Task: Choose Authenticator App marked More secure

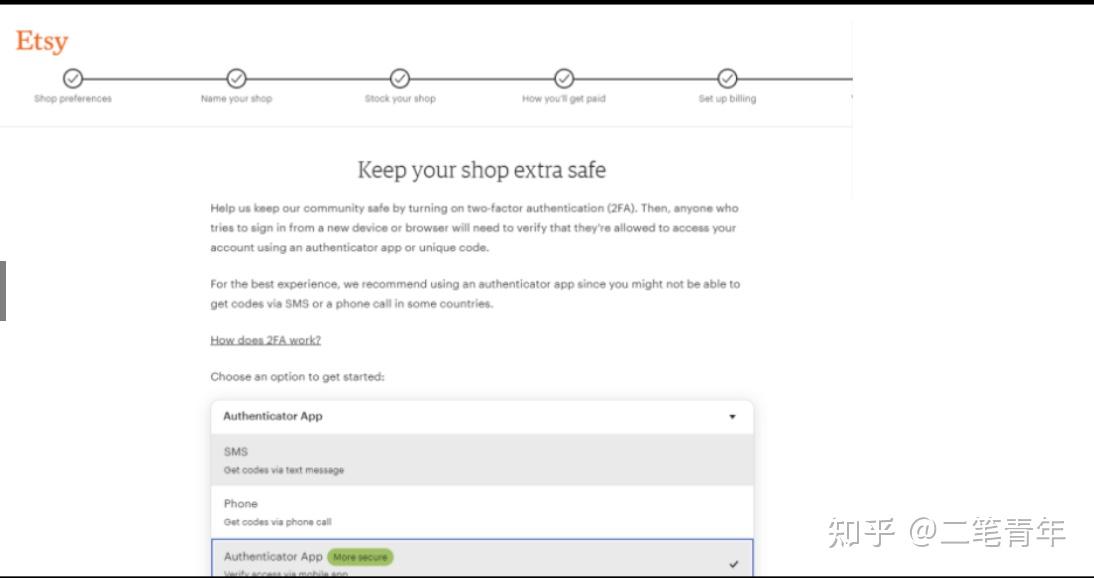Action: [x=482, y=558]
